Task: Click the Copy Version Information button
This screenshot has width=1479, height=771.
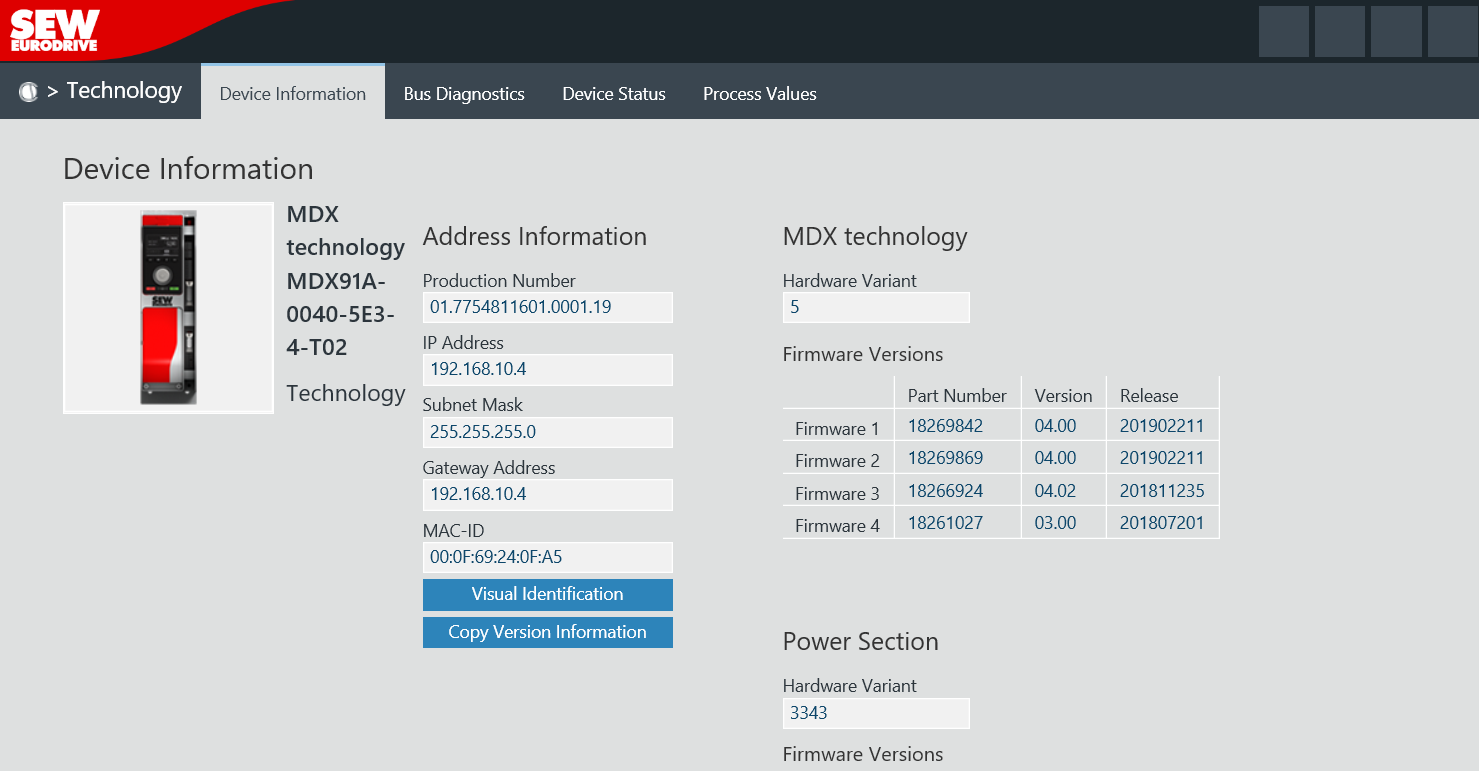Action: 547,632
